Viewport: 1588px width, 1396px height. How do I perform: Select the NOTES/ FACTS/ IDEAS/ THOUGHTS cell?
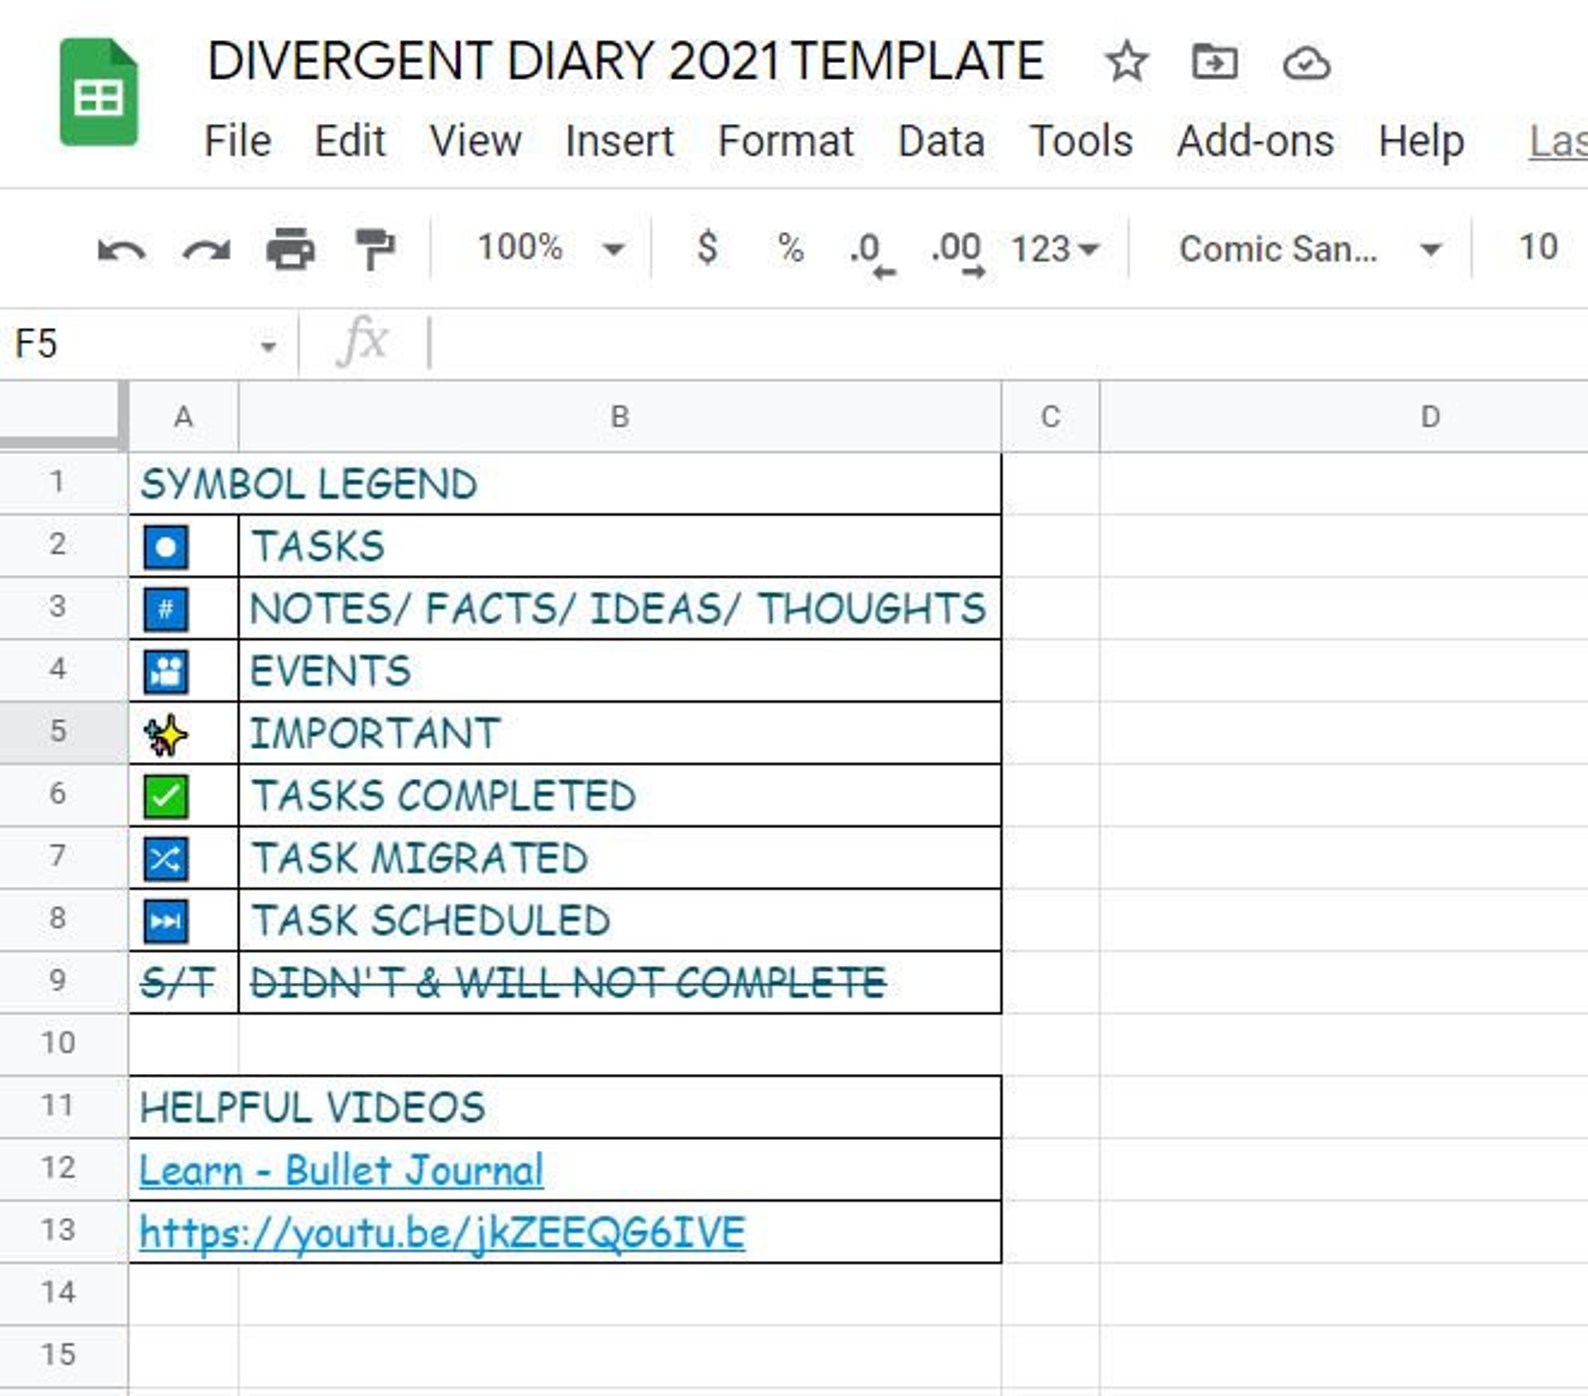pyautogui.click(x=620, y=609)
